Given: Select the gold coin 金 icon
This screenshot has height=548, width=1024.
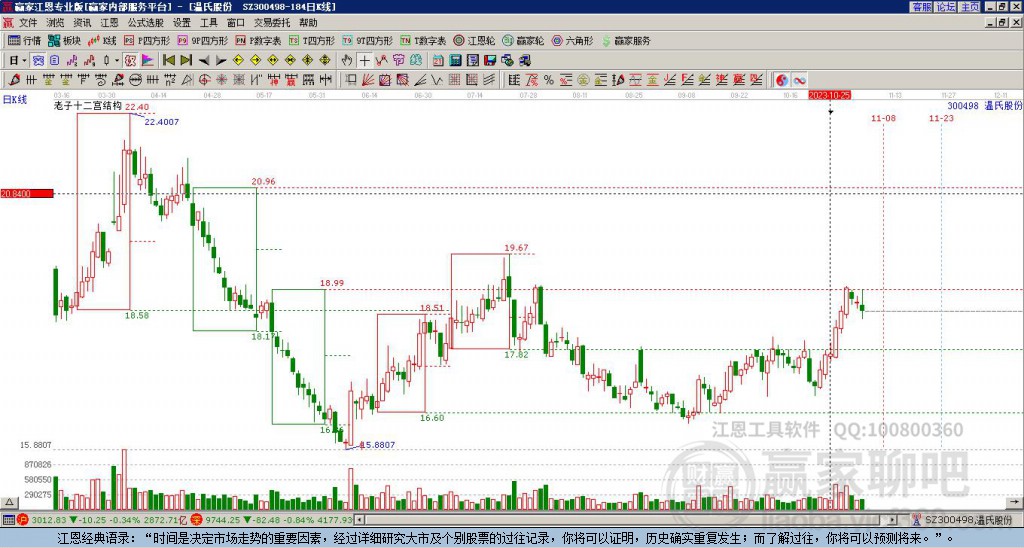Looking at the screenshot, I should 583,80.
